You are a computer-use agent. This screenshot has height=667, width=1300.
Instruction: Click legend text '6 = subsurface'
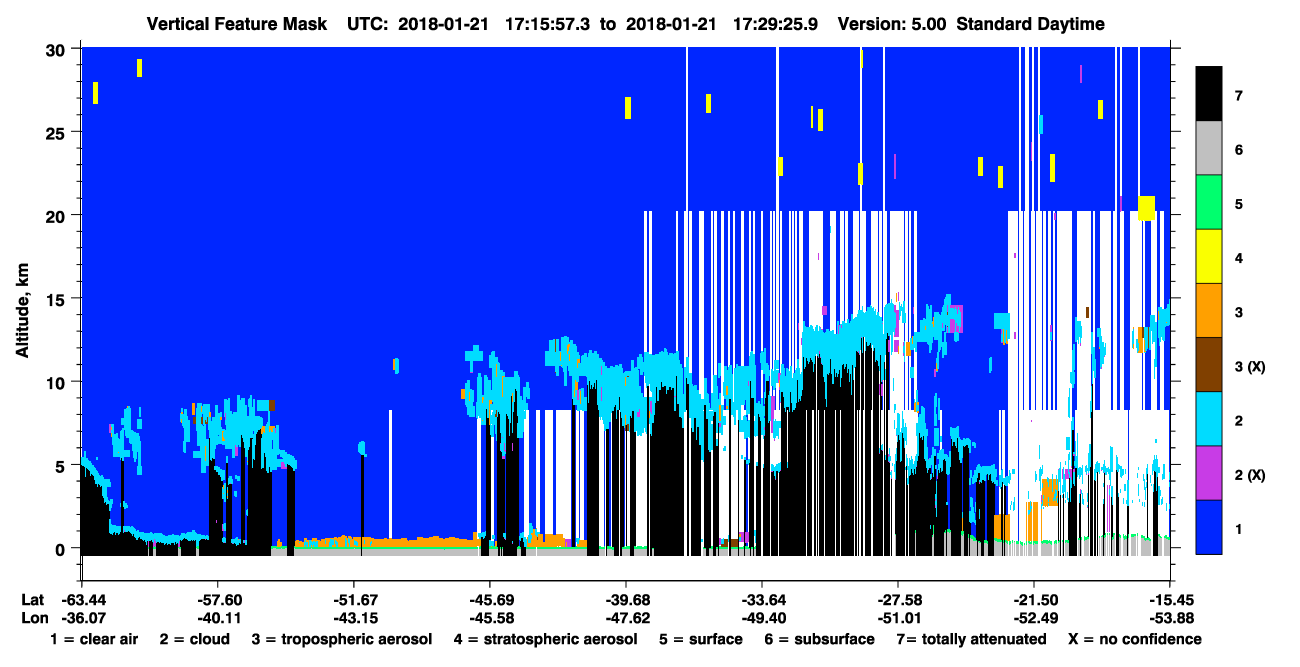[817, 639]
